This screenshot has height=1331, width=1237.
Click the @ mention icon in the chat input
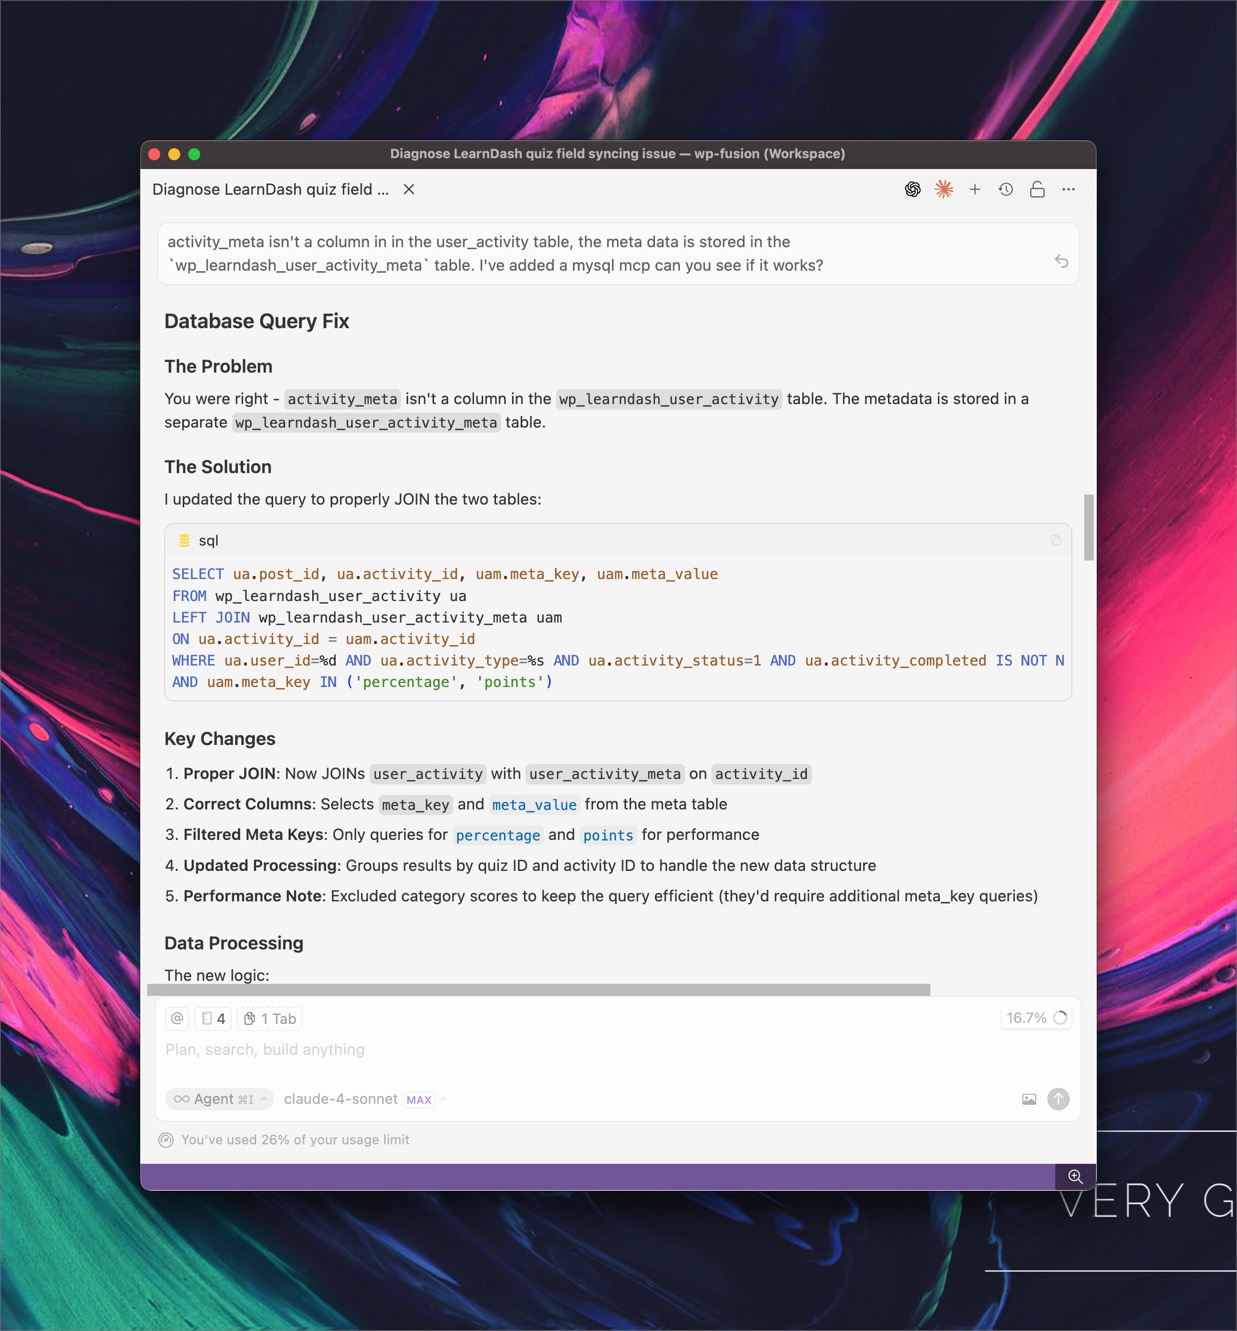pyautogui.click(x=177, y=1018)
